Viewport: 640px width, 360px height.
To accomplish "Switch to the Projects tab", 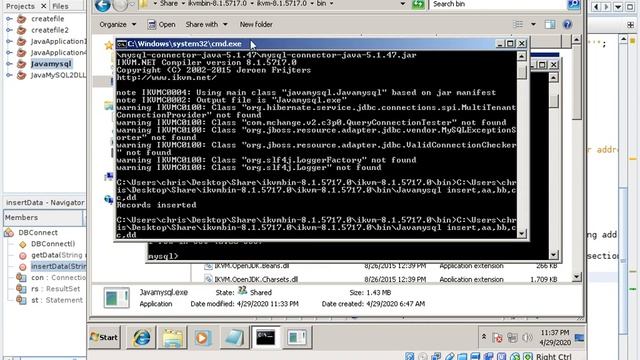I will pos(20,6).
